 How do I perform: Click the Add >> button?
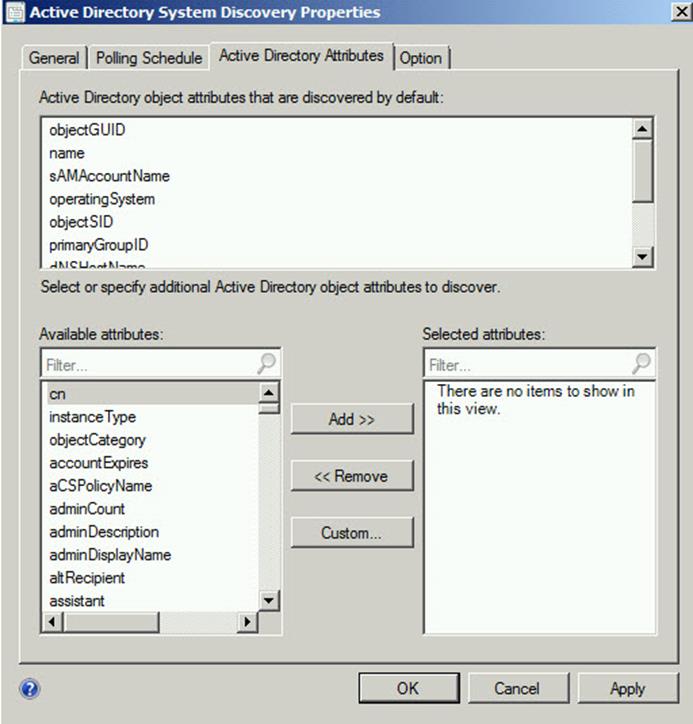tap(352, 419)
